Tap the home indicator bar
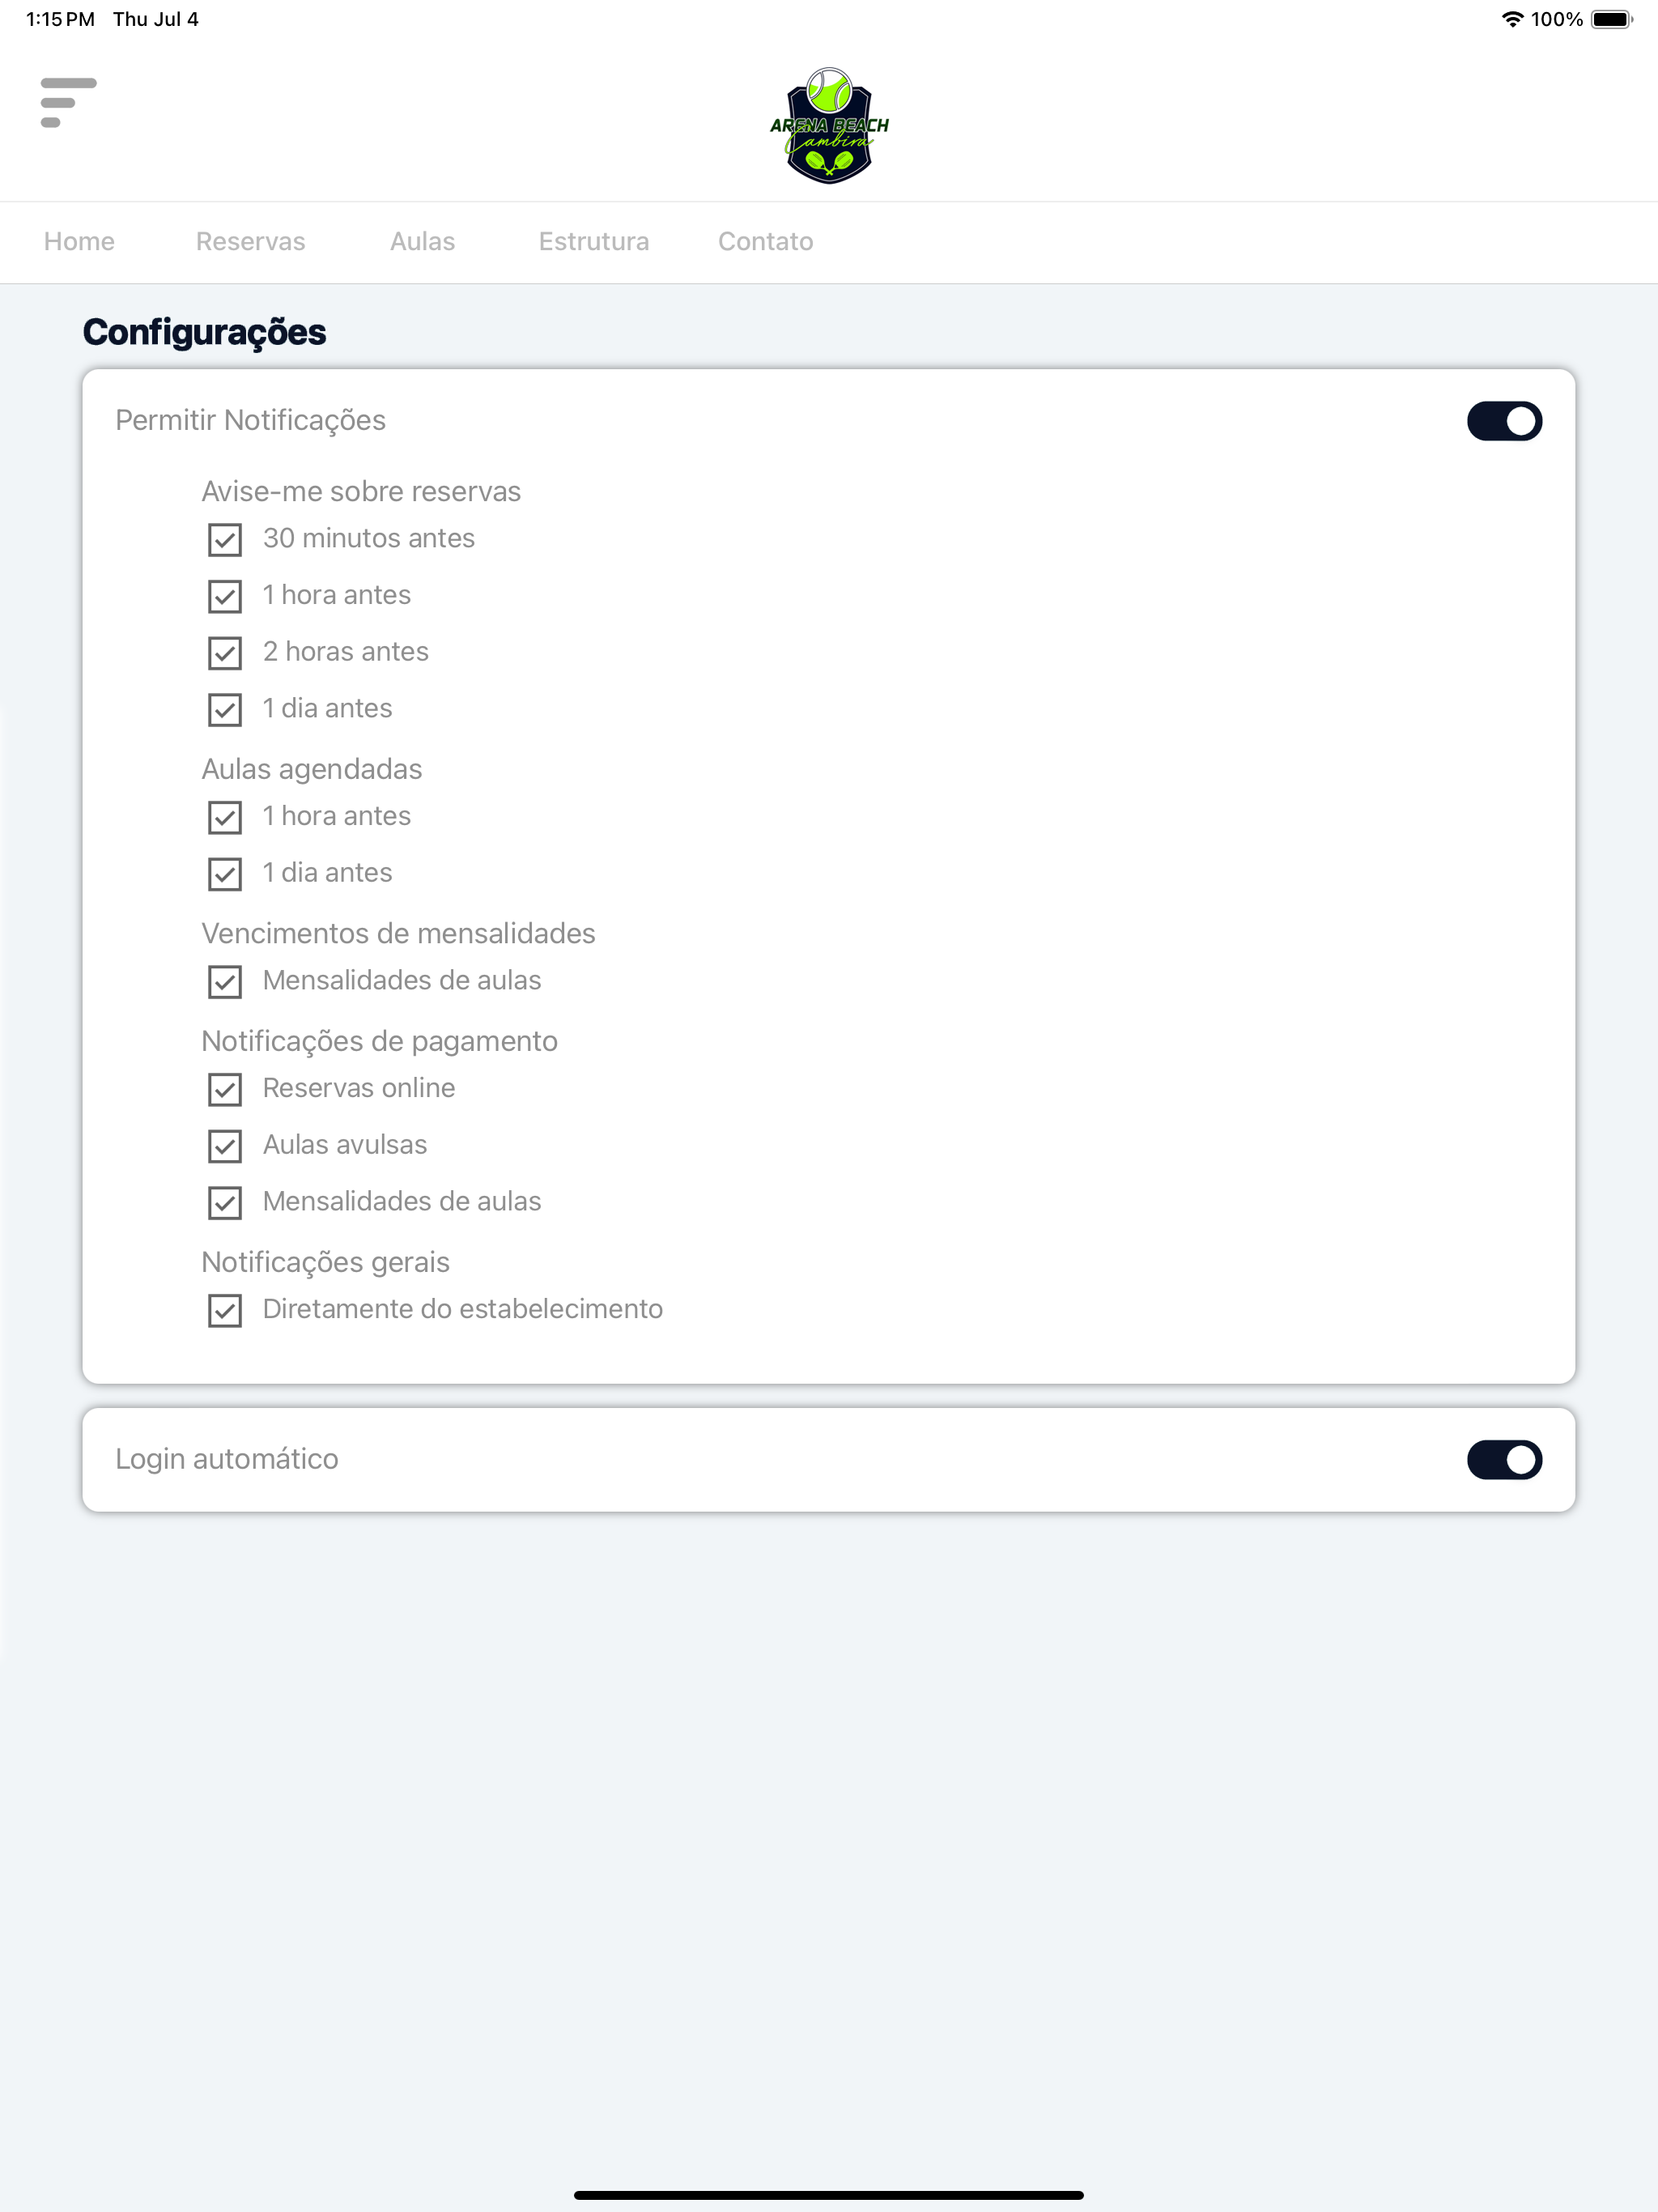The height and width of the screenshot is (2212, 1658). (x=829, y=2195)
